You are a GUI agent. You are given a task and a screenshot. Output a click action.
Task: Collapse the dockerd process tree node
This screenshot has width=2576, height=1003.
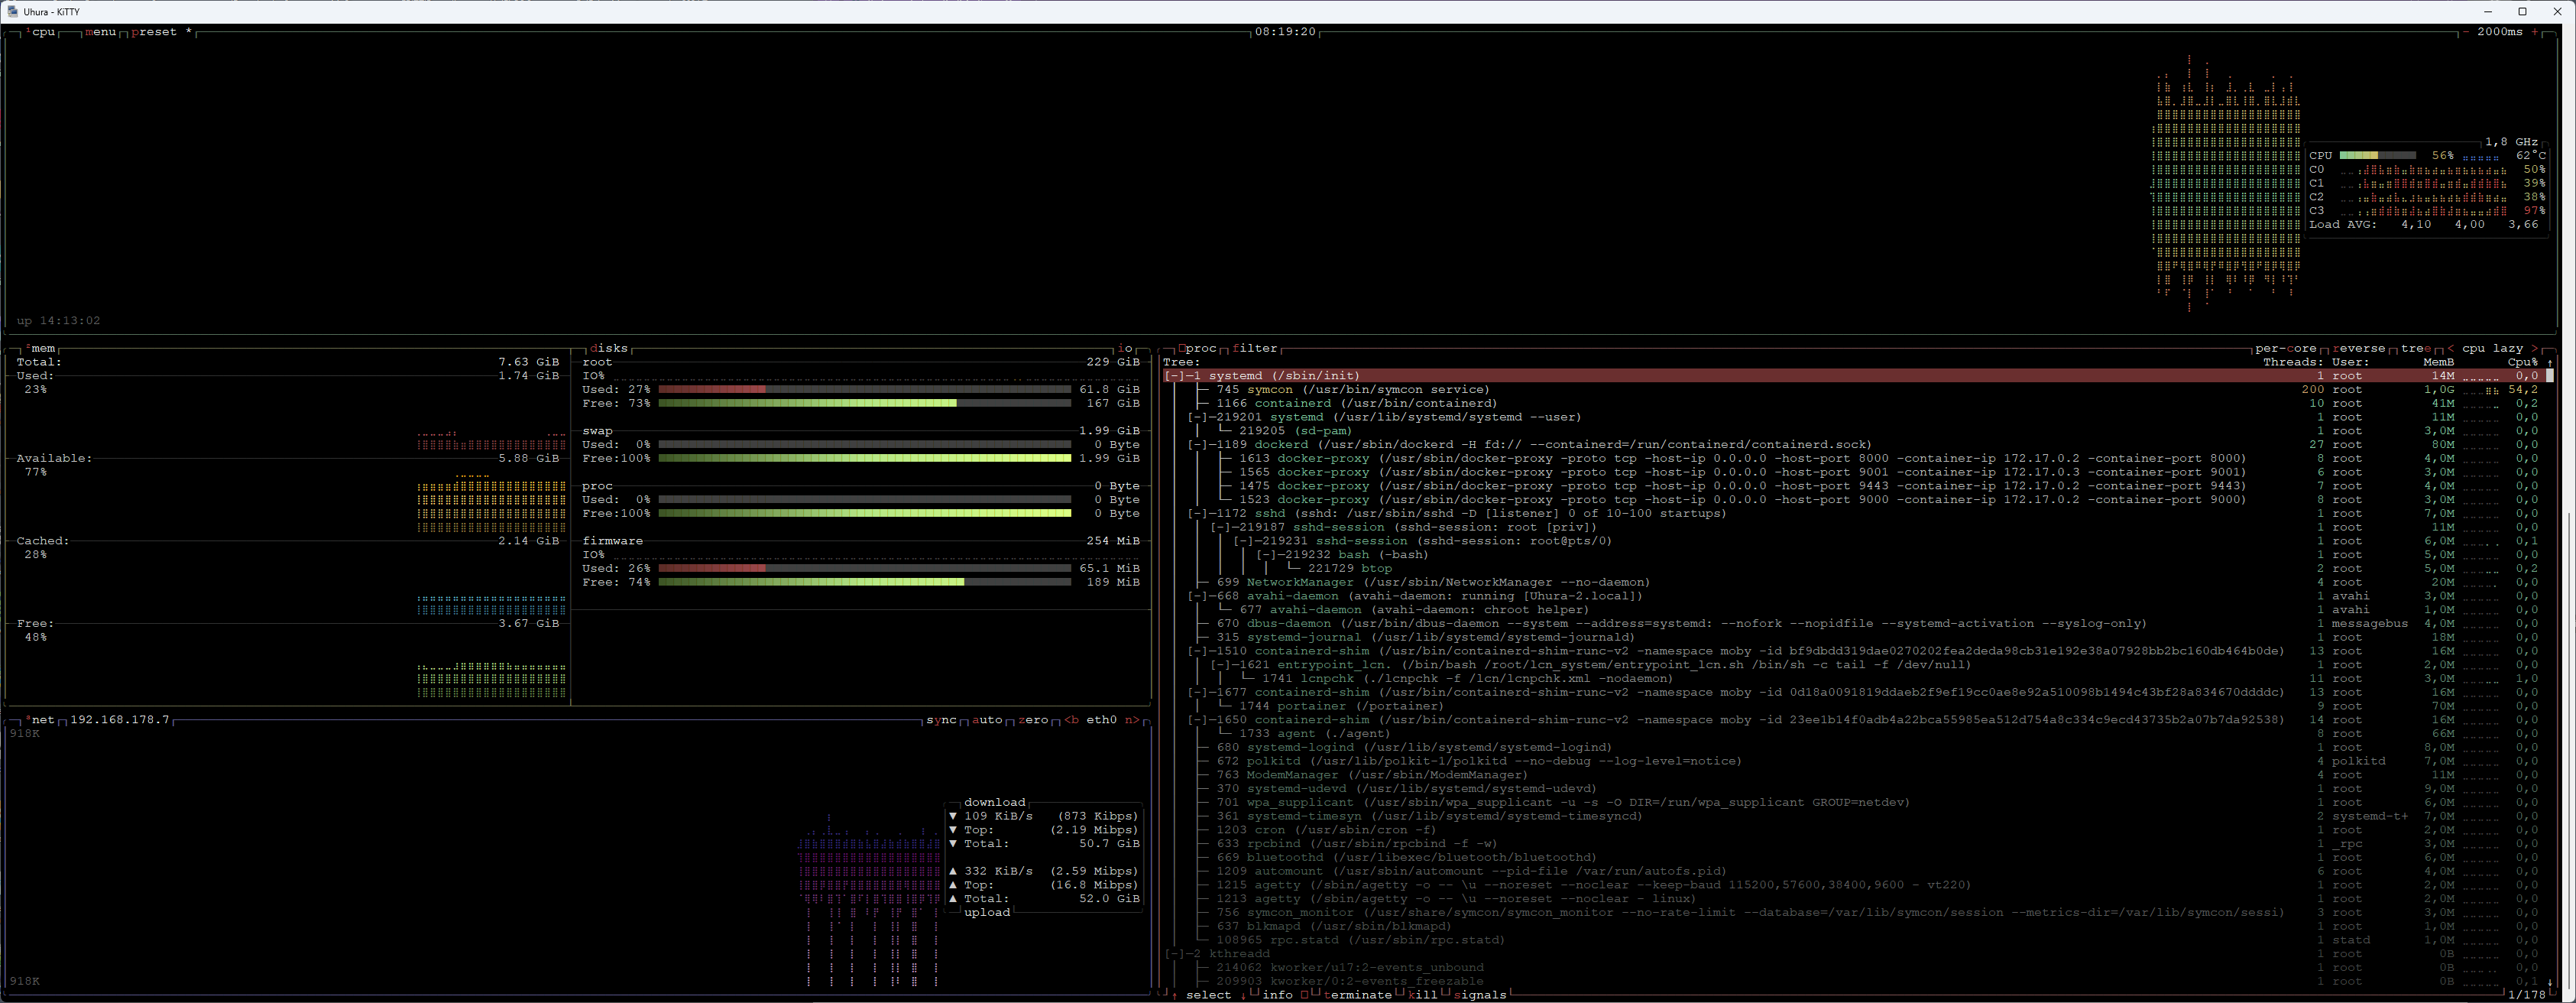coord(1197,445)
